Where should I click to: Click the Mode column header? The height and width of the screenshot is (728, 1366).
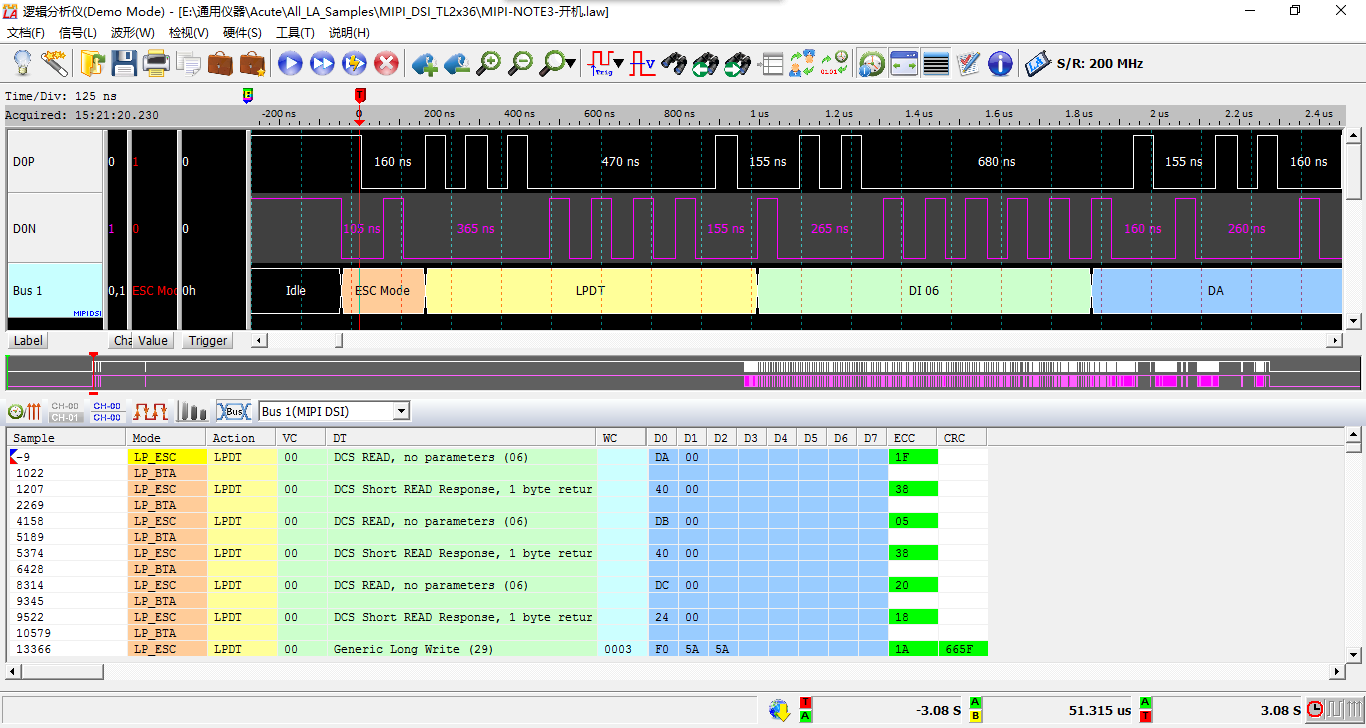[x=167, y=438]
